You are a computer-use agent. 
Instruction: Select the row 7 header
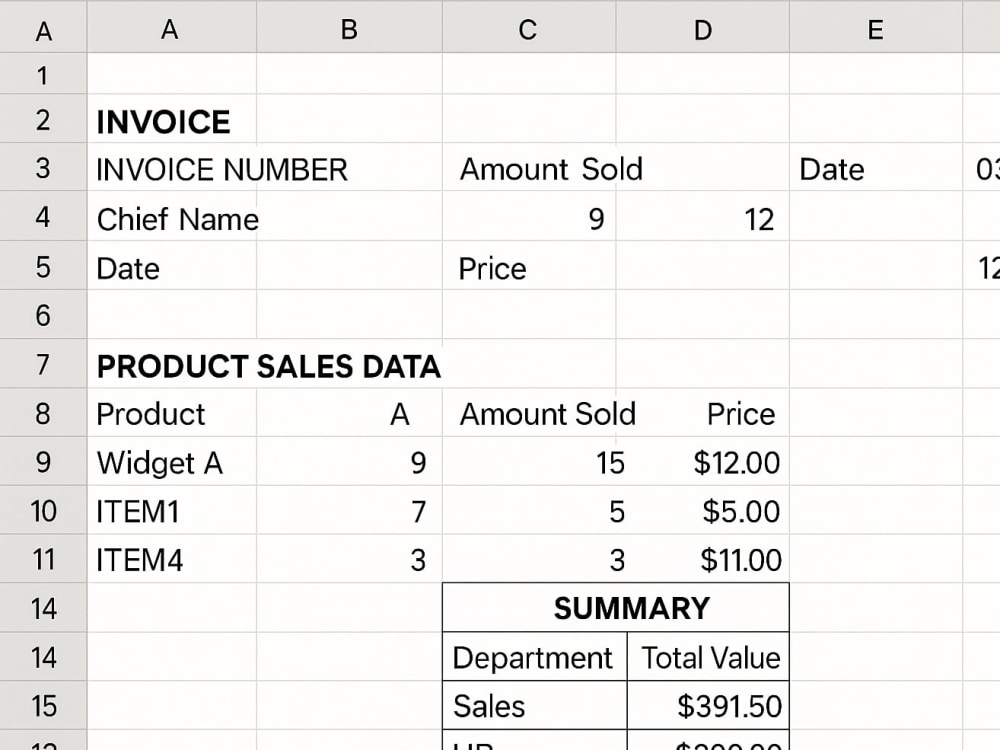[43, 364]
